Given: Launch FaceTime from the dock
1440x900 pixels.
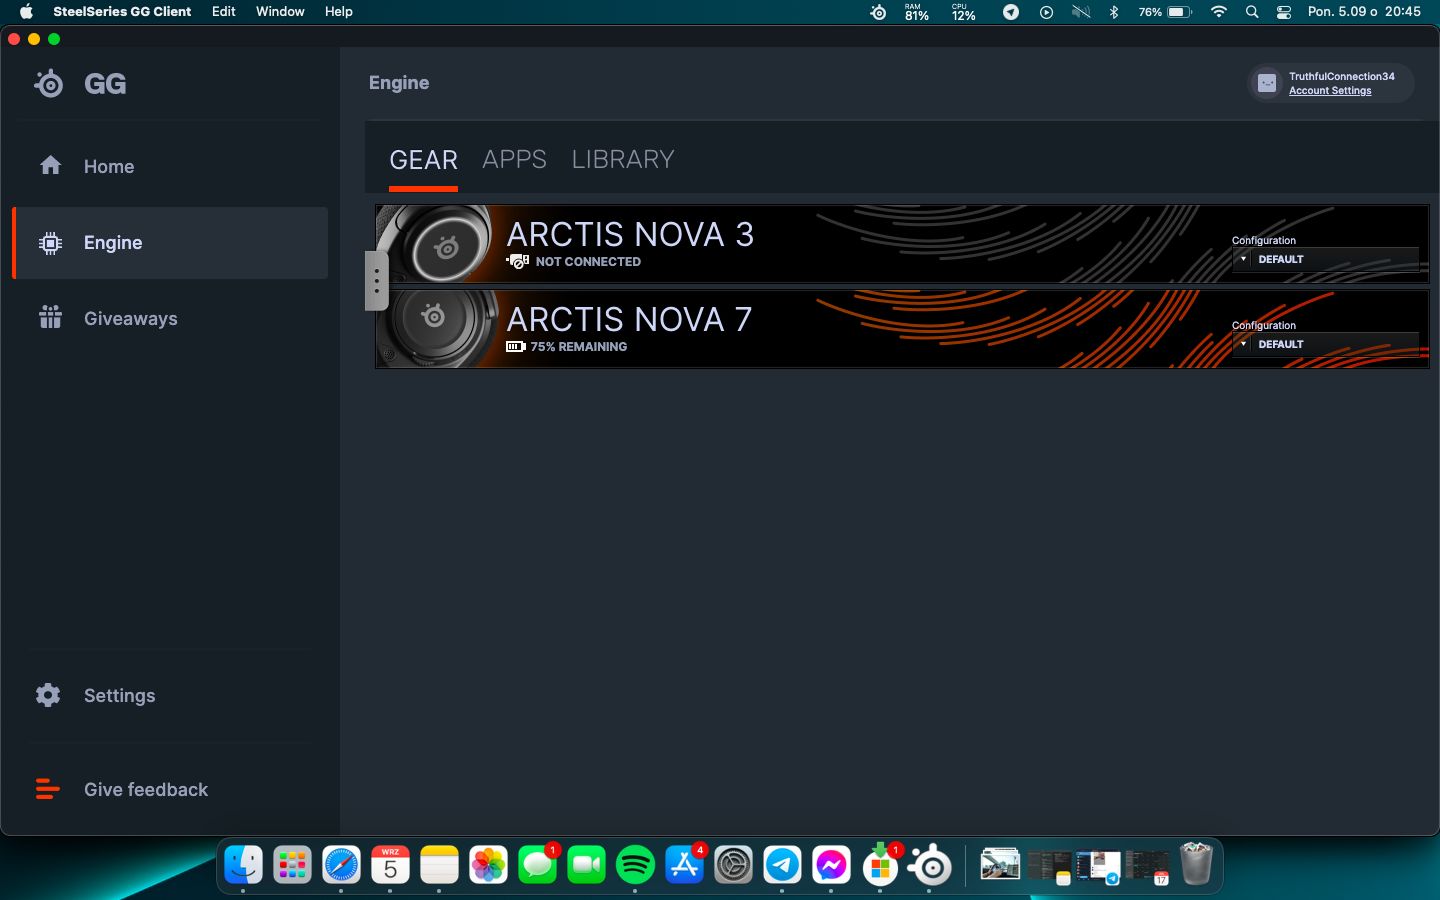Looking at the screenshot, I should [x=586, y=864].
